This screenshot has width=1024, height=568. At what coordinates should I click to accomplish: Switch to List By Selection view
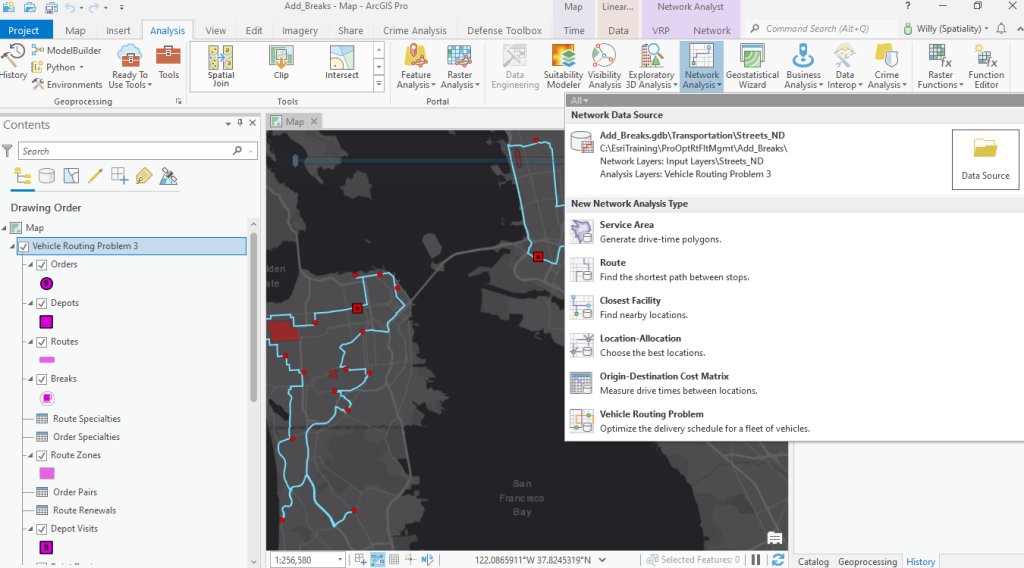pos(71,176)
